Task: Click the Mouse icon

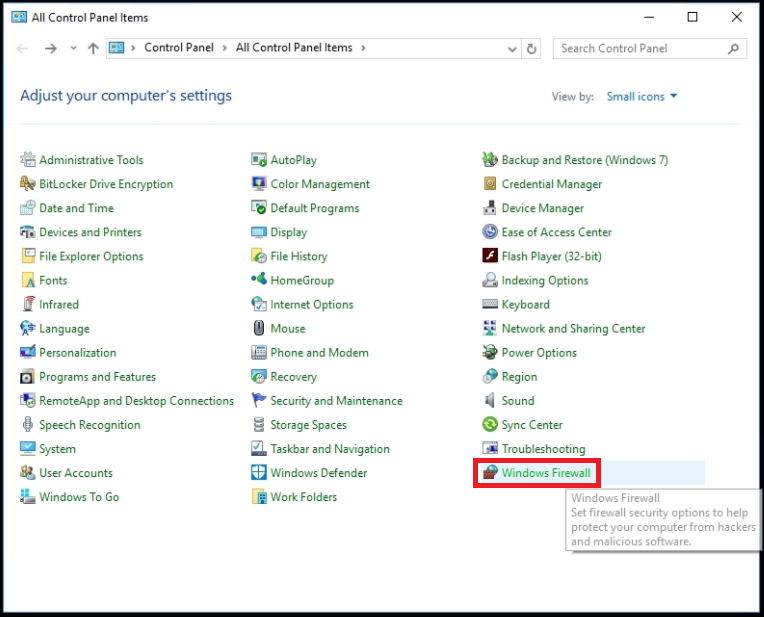Action: 259,329
